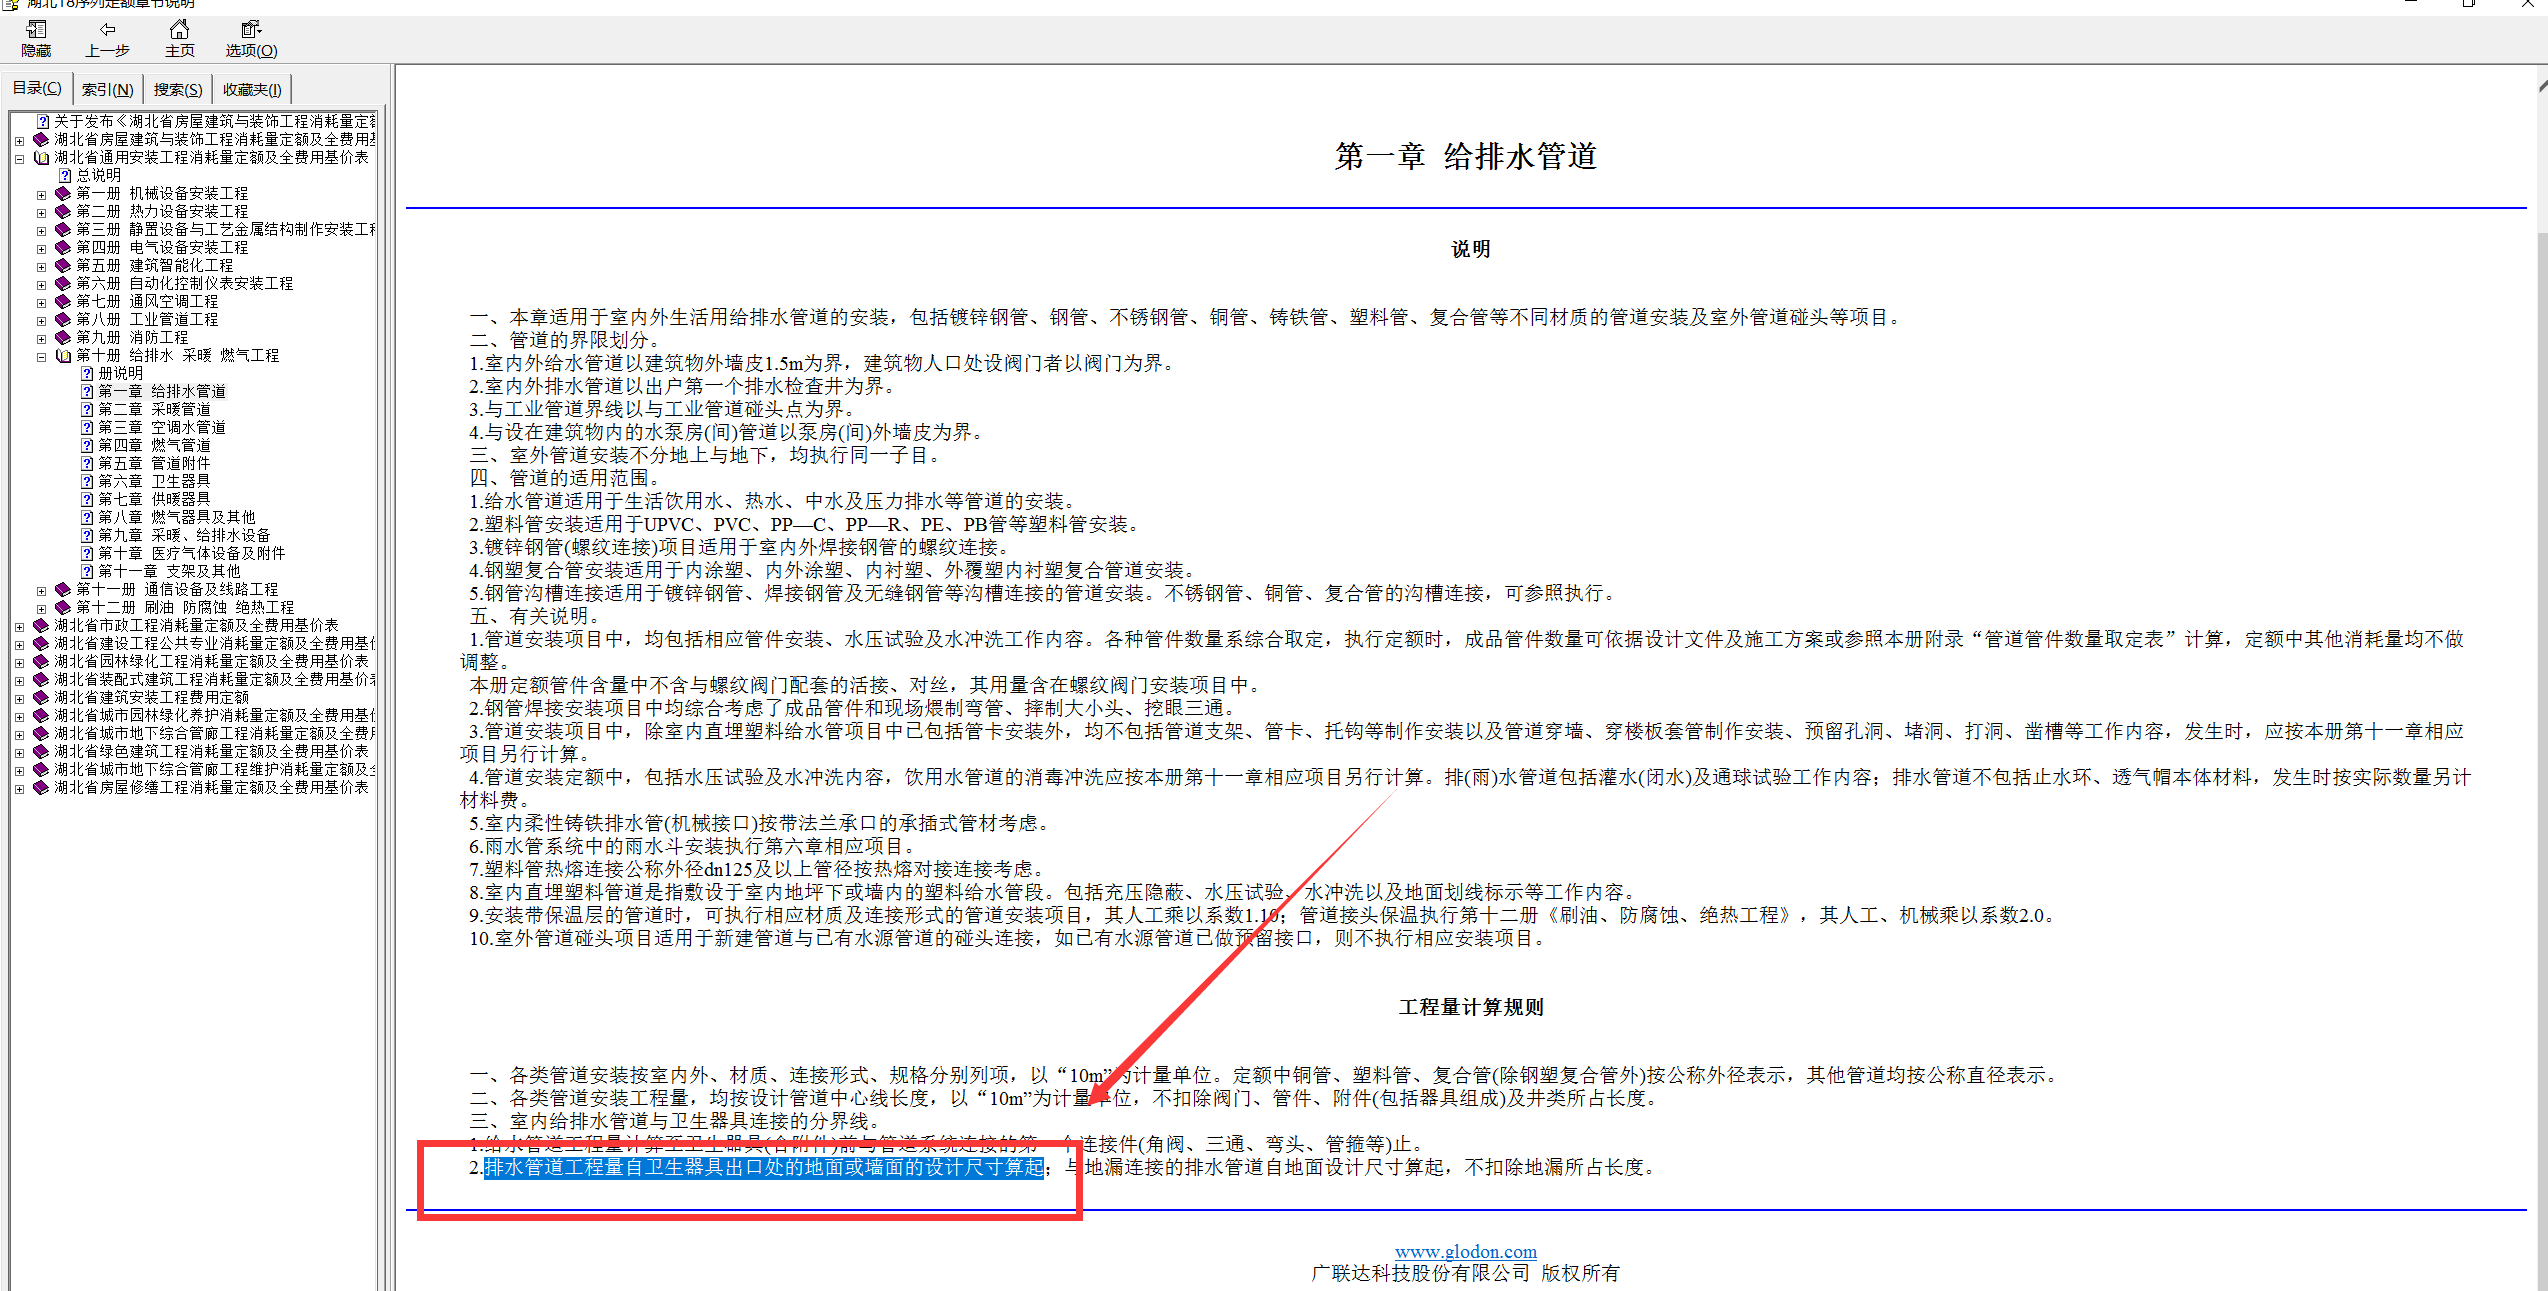
Task: Click the 隐藏 (Hide) toolbar icon
Action: [37, 39]
